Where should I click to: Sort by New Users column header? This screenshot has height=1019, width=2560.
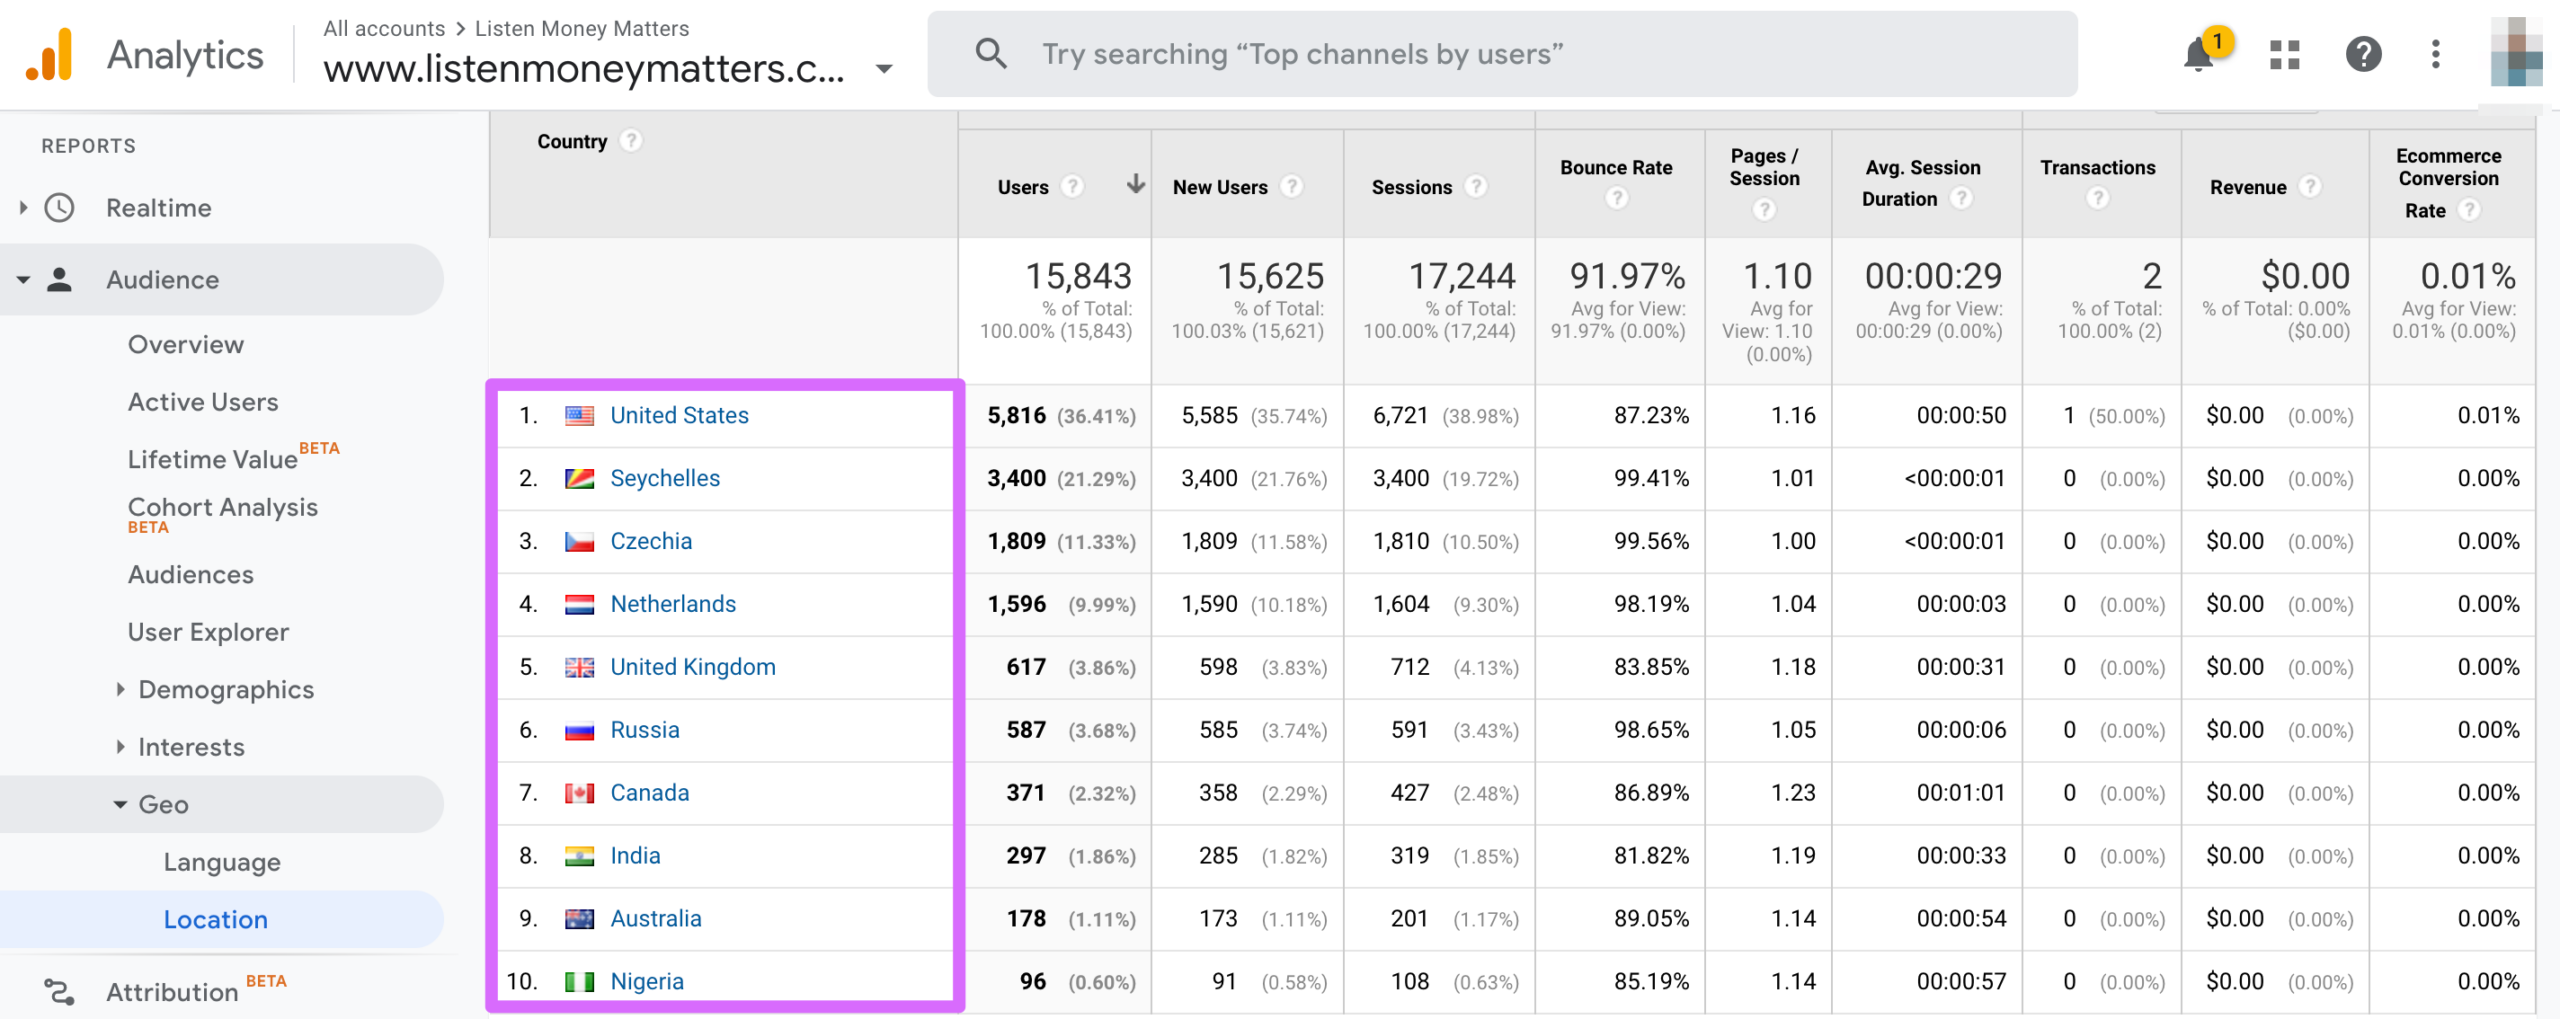(1220, 187)
